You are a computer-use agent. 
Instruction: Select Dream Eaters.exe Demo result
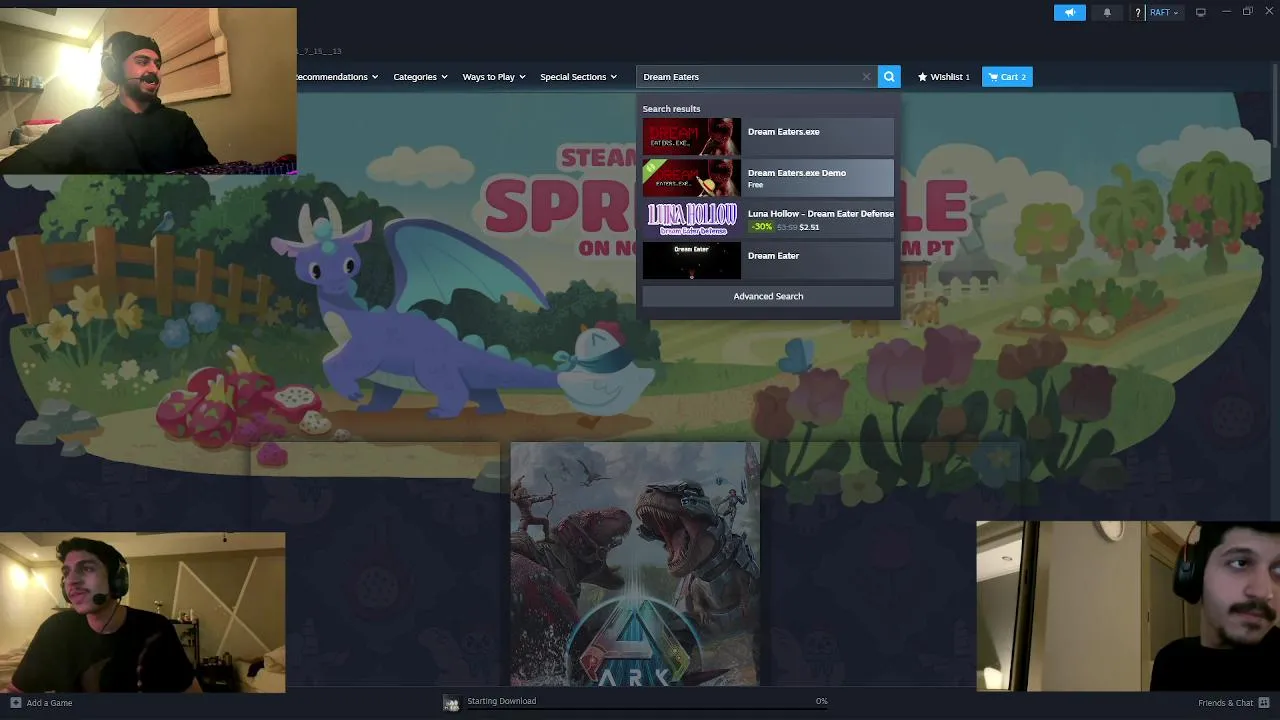(x=768, y=178)
